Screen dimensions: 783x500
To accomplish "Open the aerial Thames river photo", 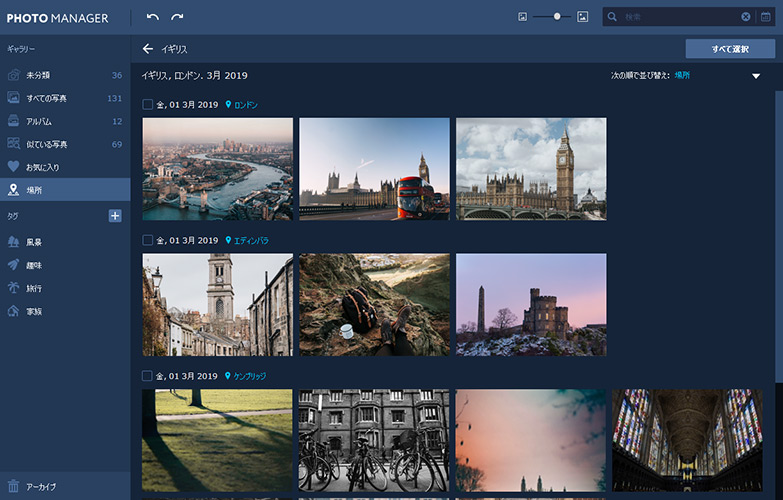I will [218, 169].
